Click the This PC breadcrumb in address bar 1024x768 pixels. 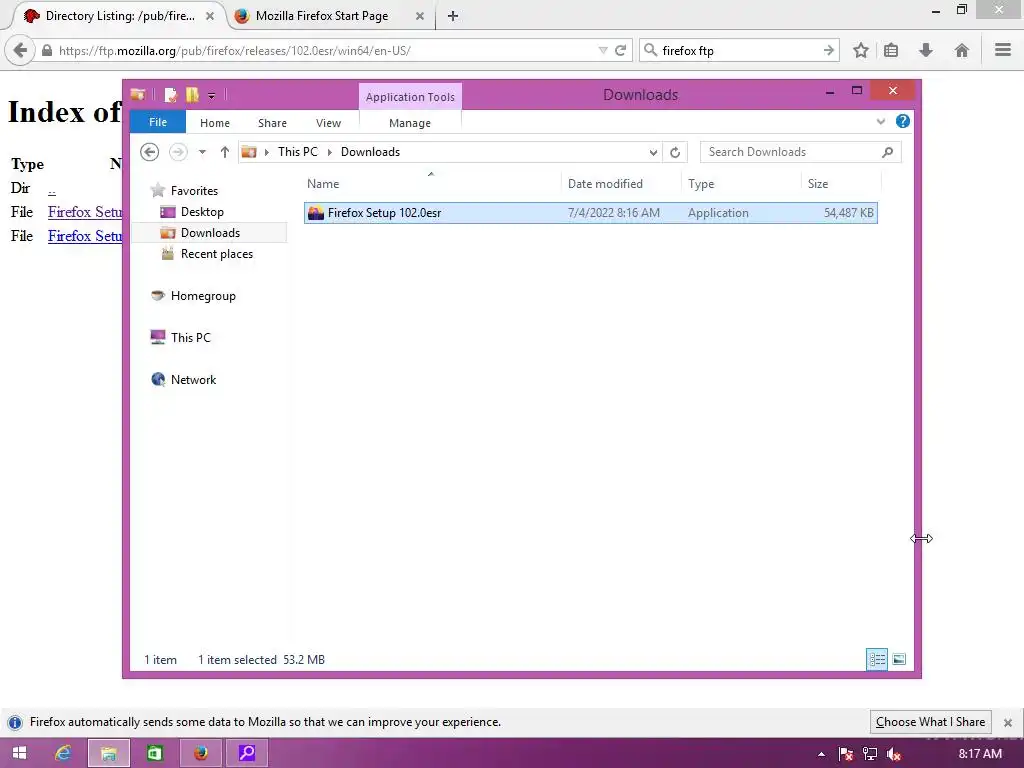(x=298, y=152)
